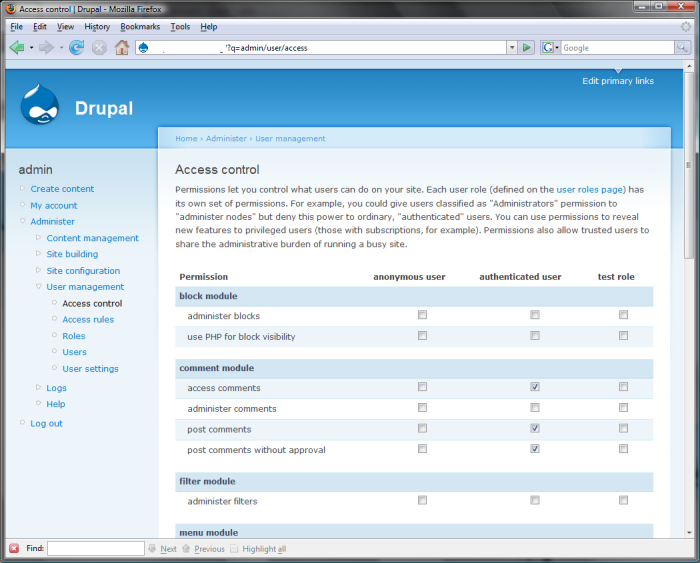Click in the Find text field

point(96,548)
